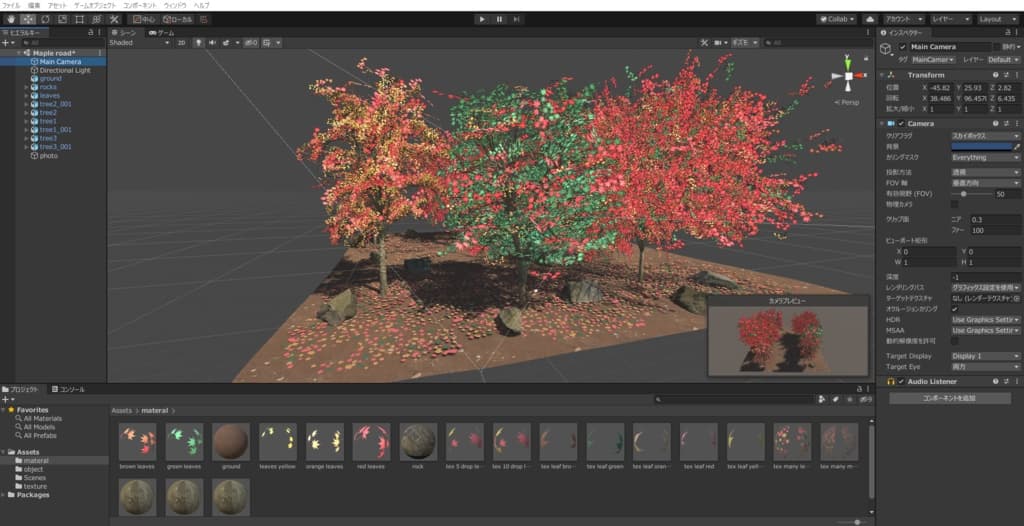Disable the Camera component checkbox
Image resolution: width=1024 pixels, height=526 pixels.
pyautogui.click(x=901, y=123)
